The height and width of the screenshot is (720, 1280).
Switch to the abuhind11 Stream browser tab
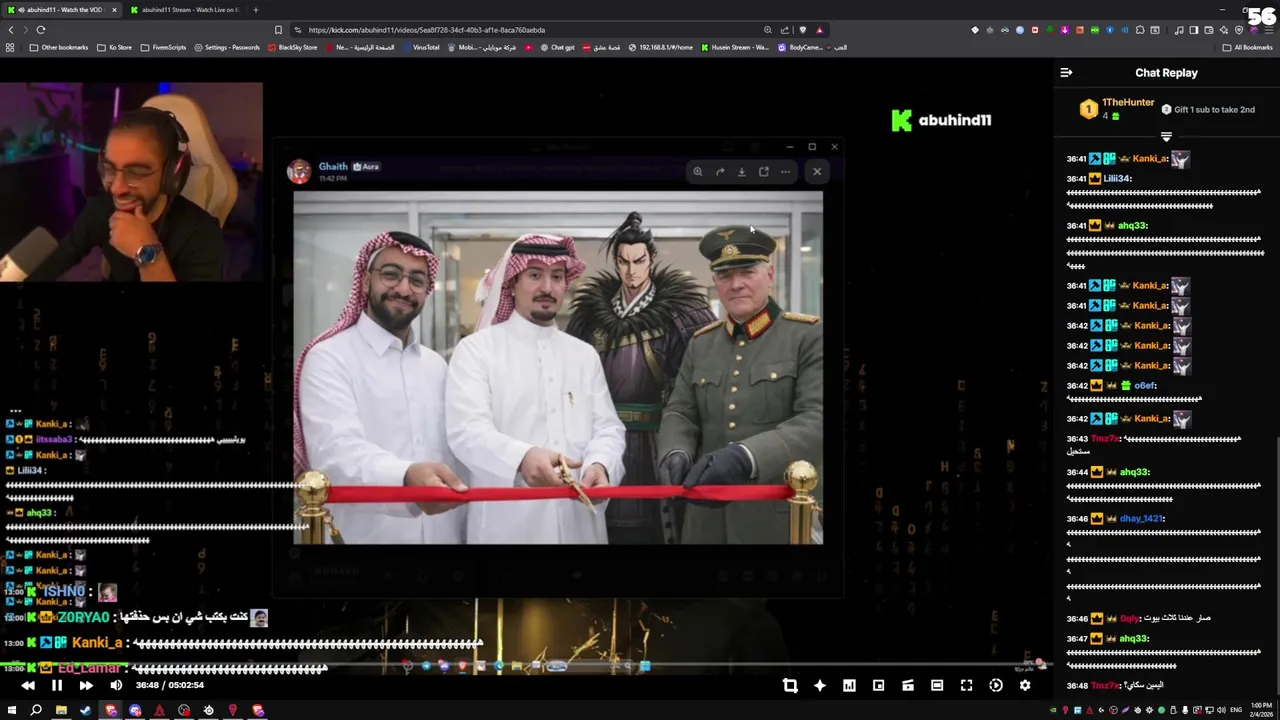[185, 10]
